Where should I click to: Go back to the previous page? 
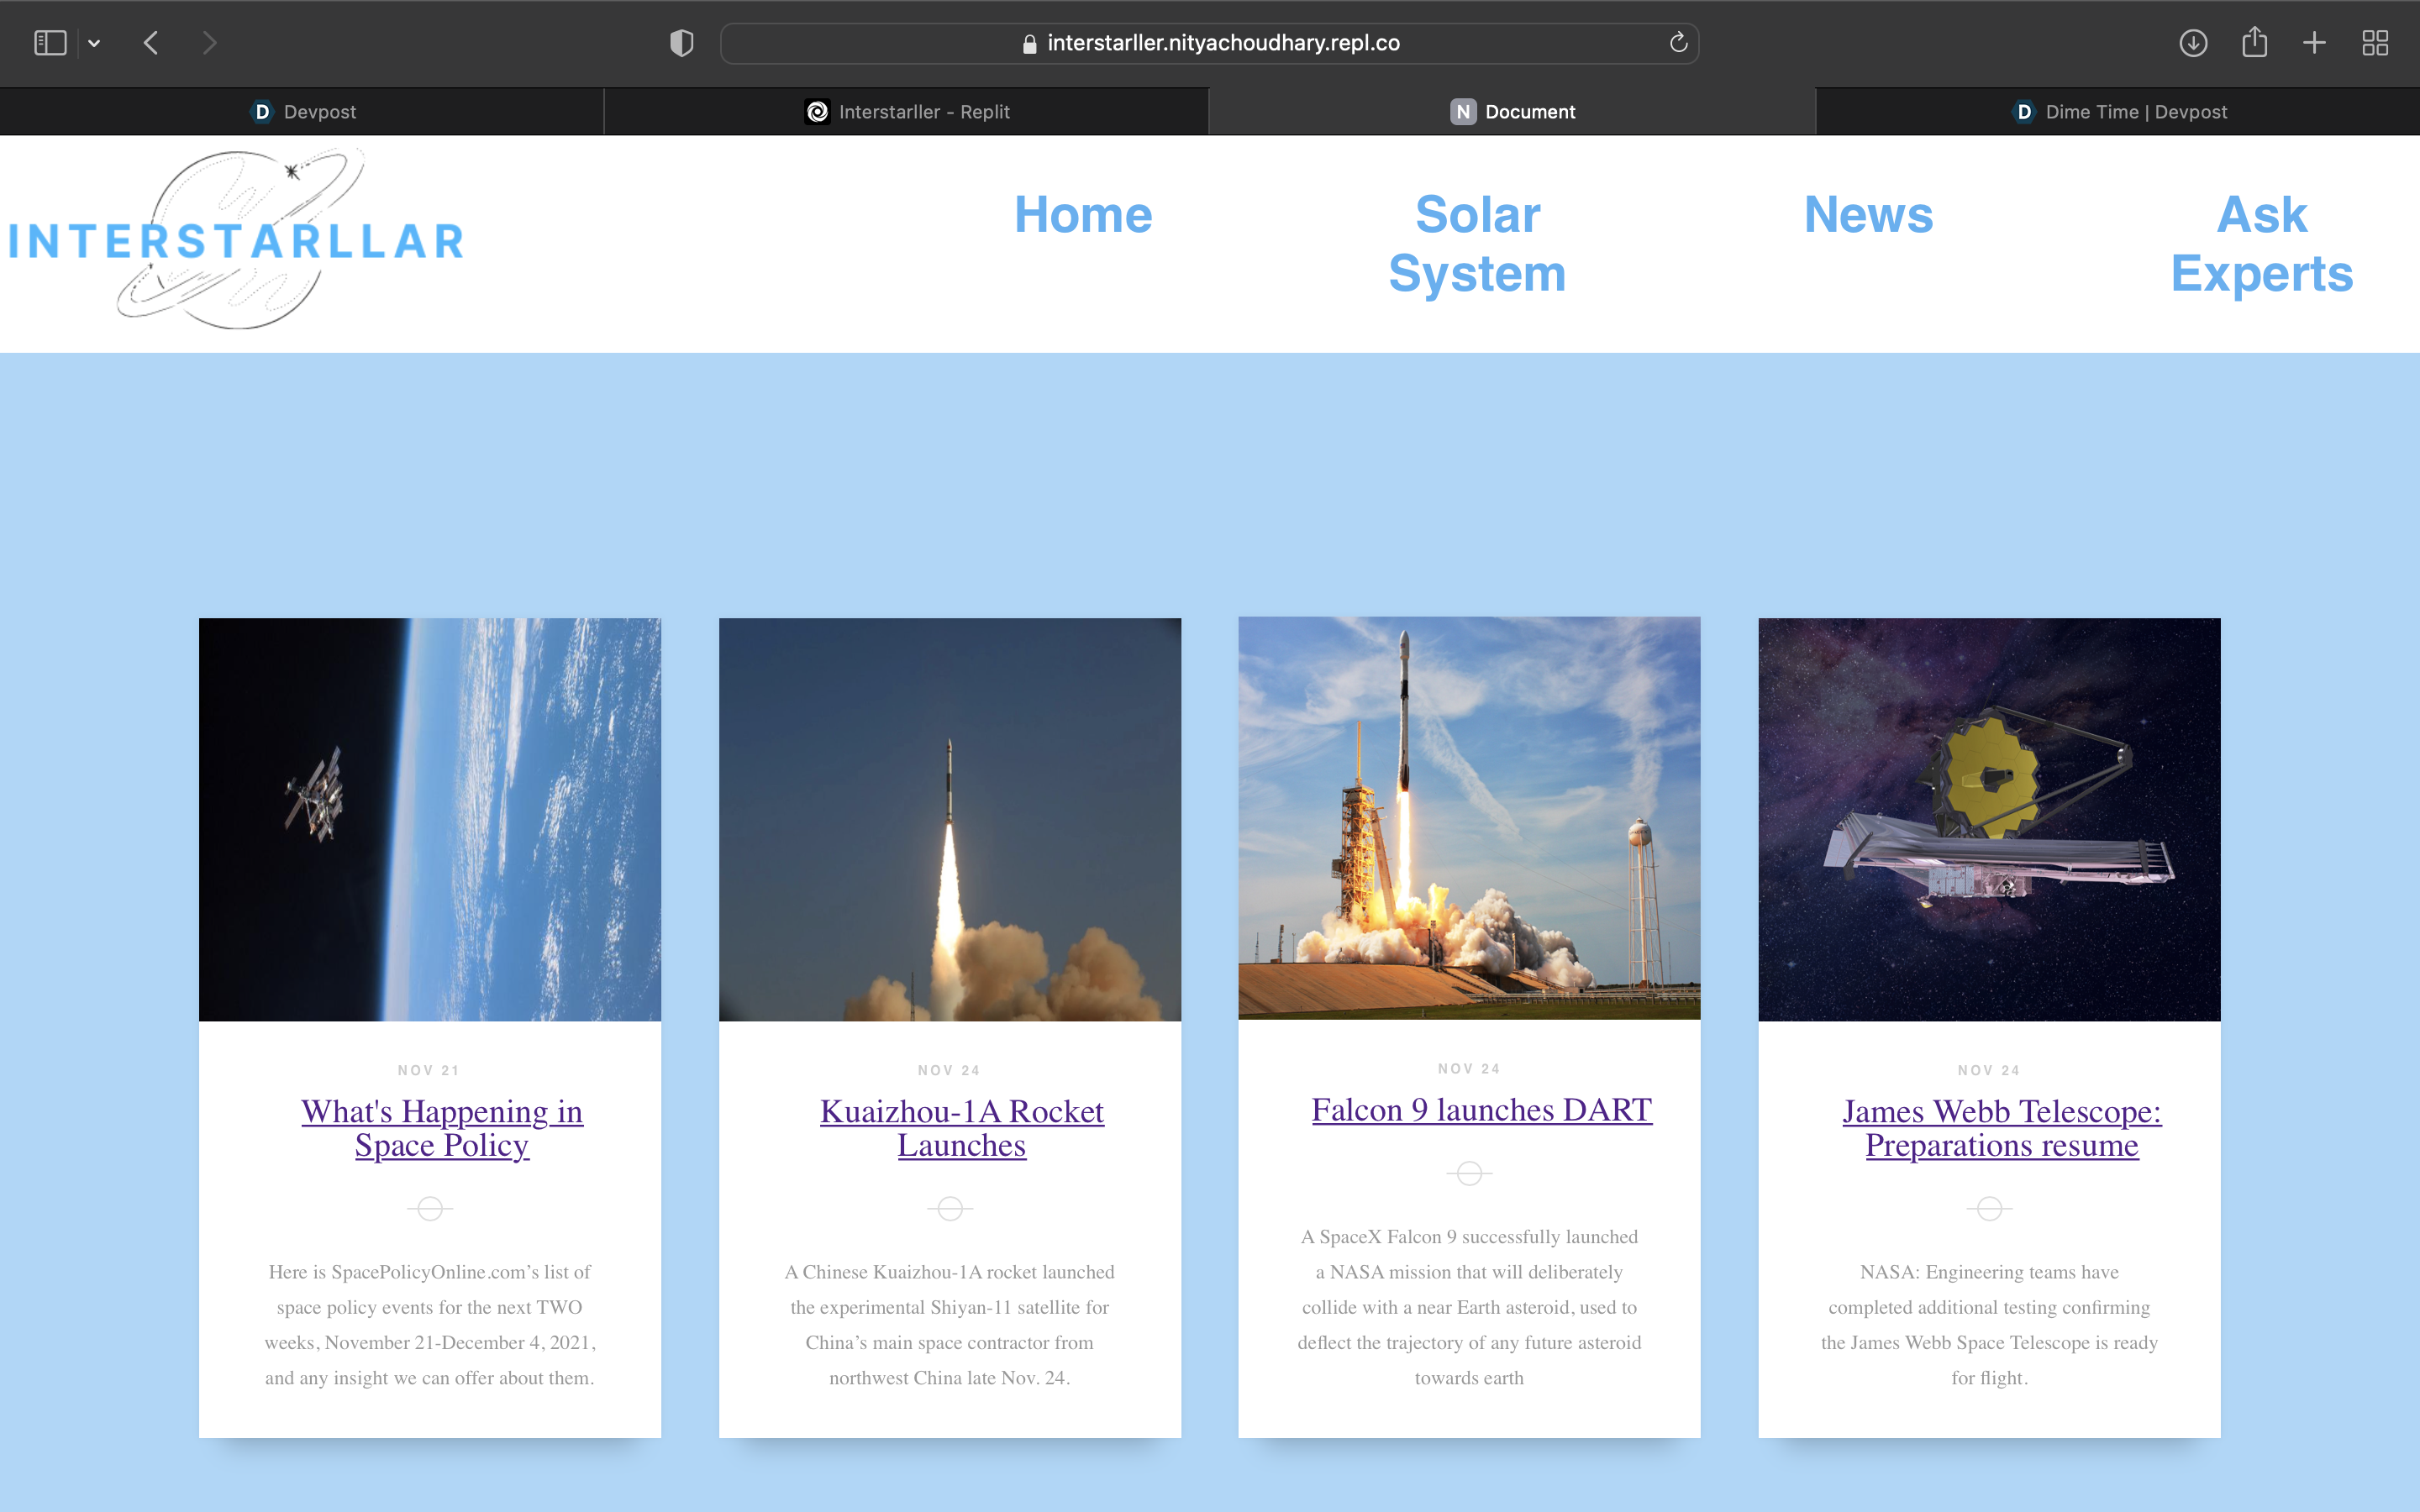coord(151,43)
